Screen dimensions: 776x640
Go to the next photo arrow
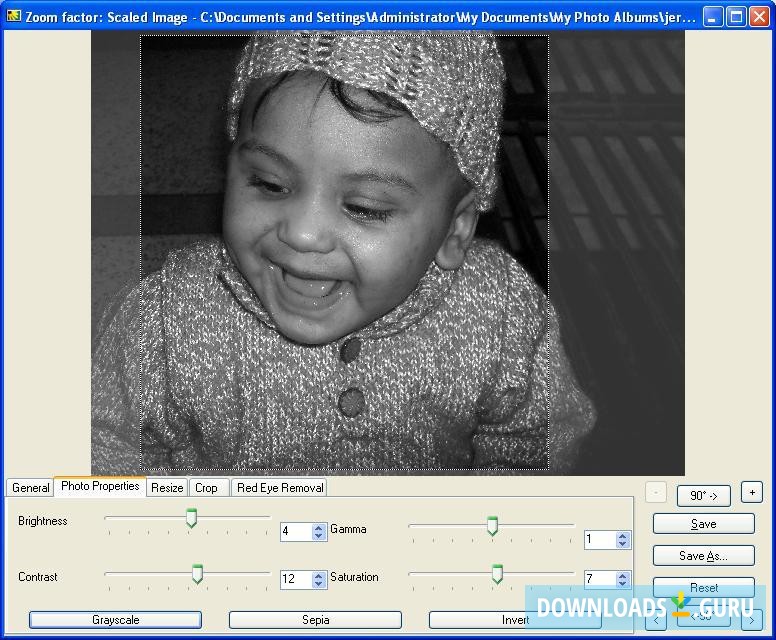pos(752,620)
